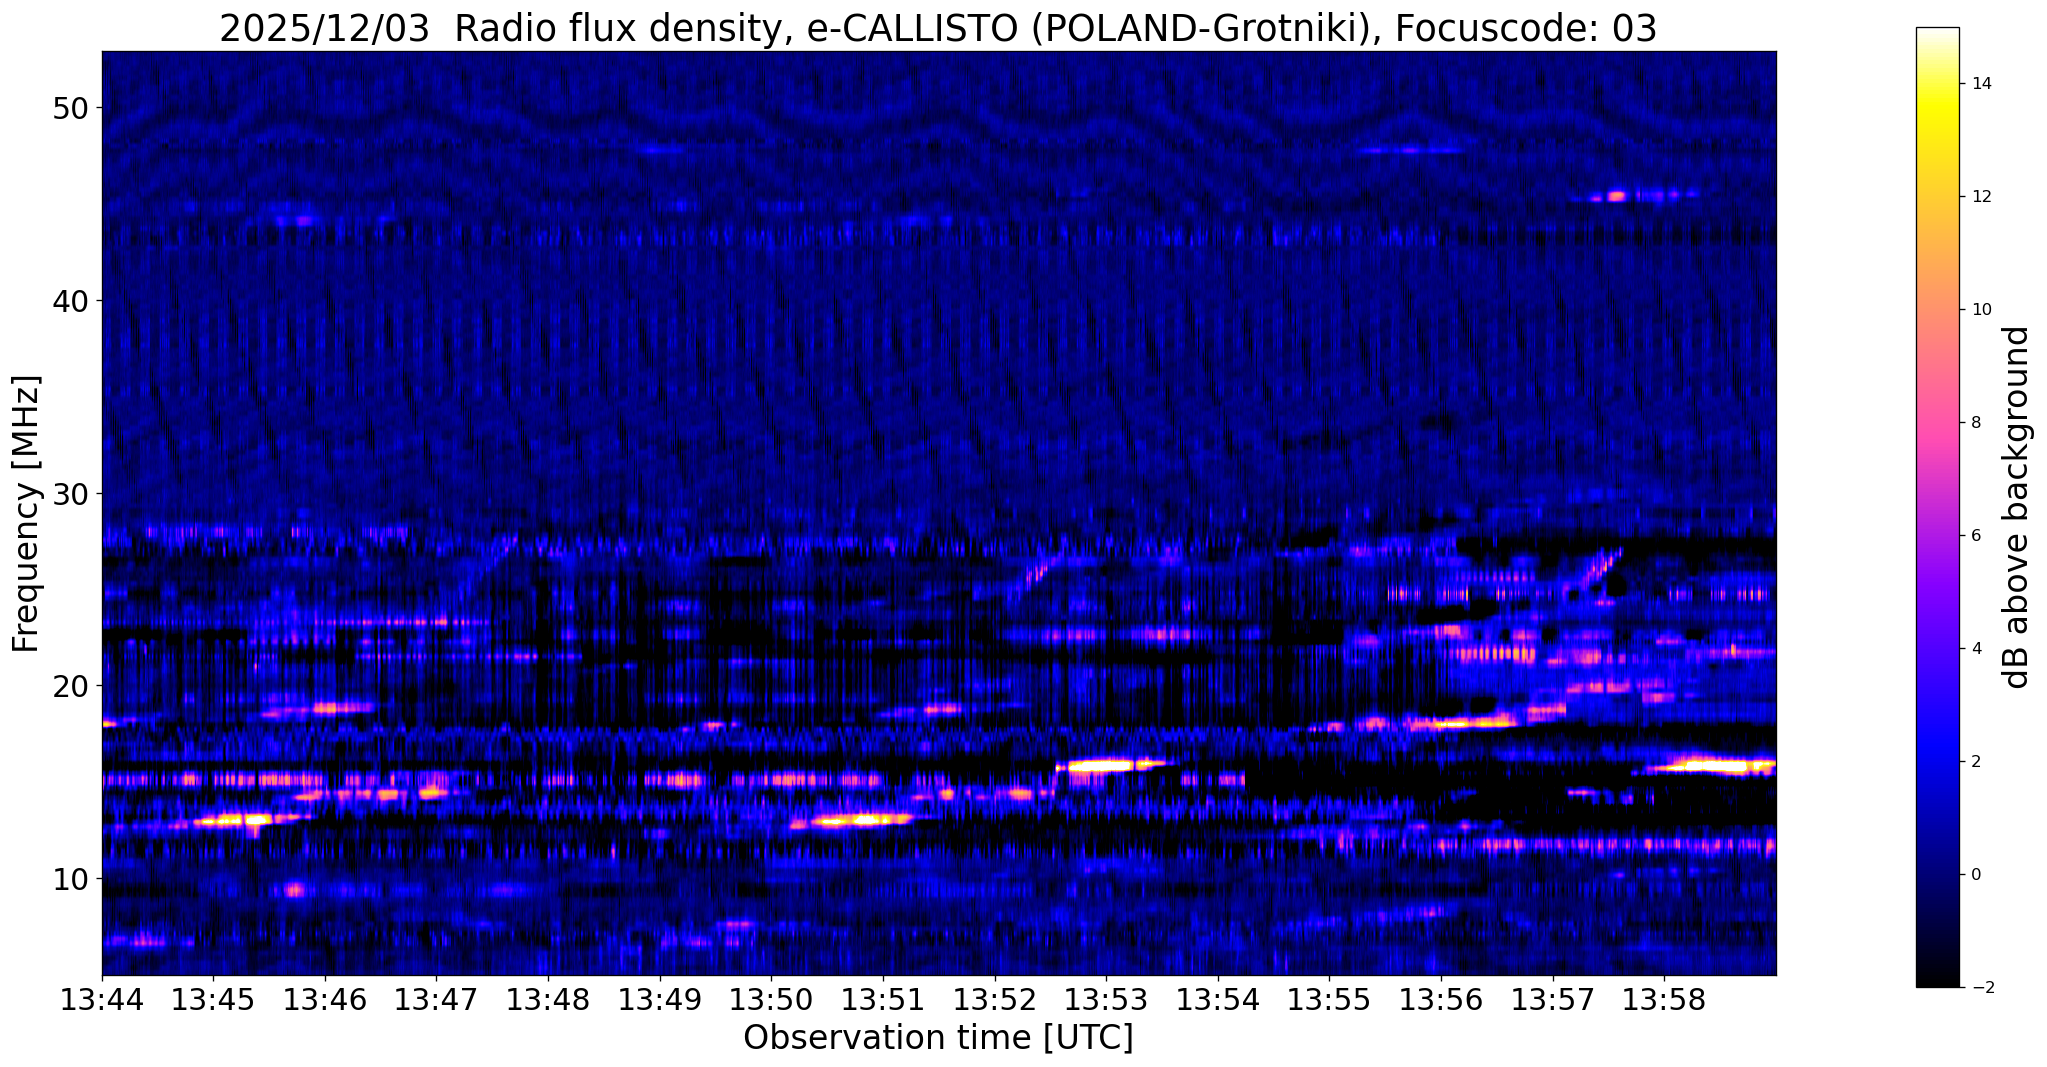Click the colorbar tick label 10
2047x1067 pixels.
pos(1981,310)
